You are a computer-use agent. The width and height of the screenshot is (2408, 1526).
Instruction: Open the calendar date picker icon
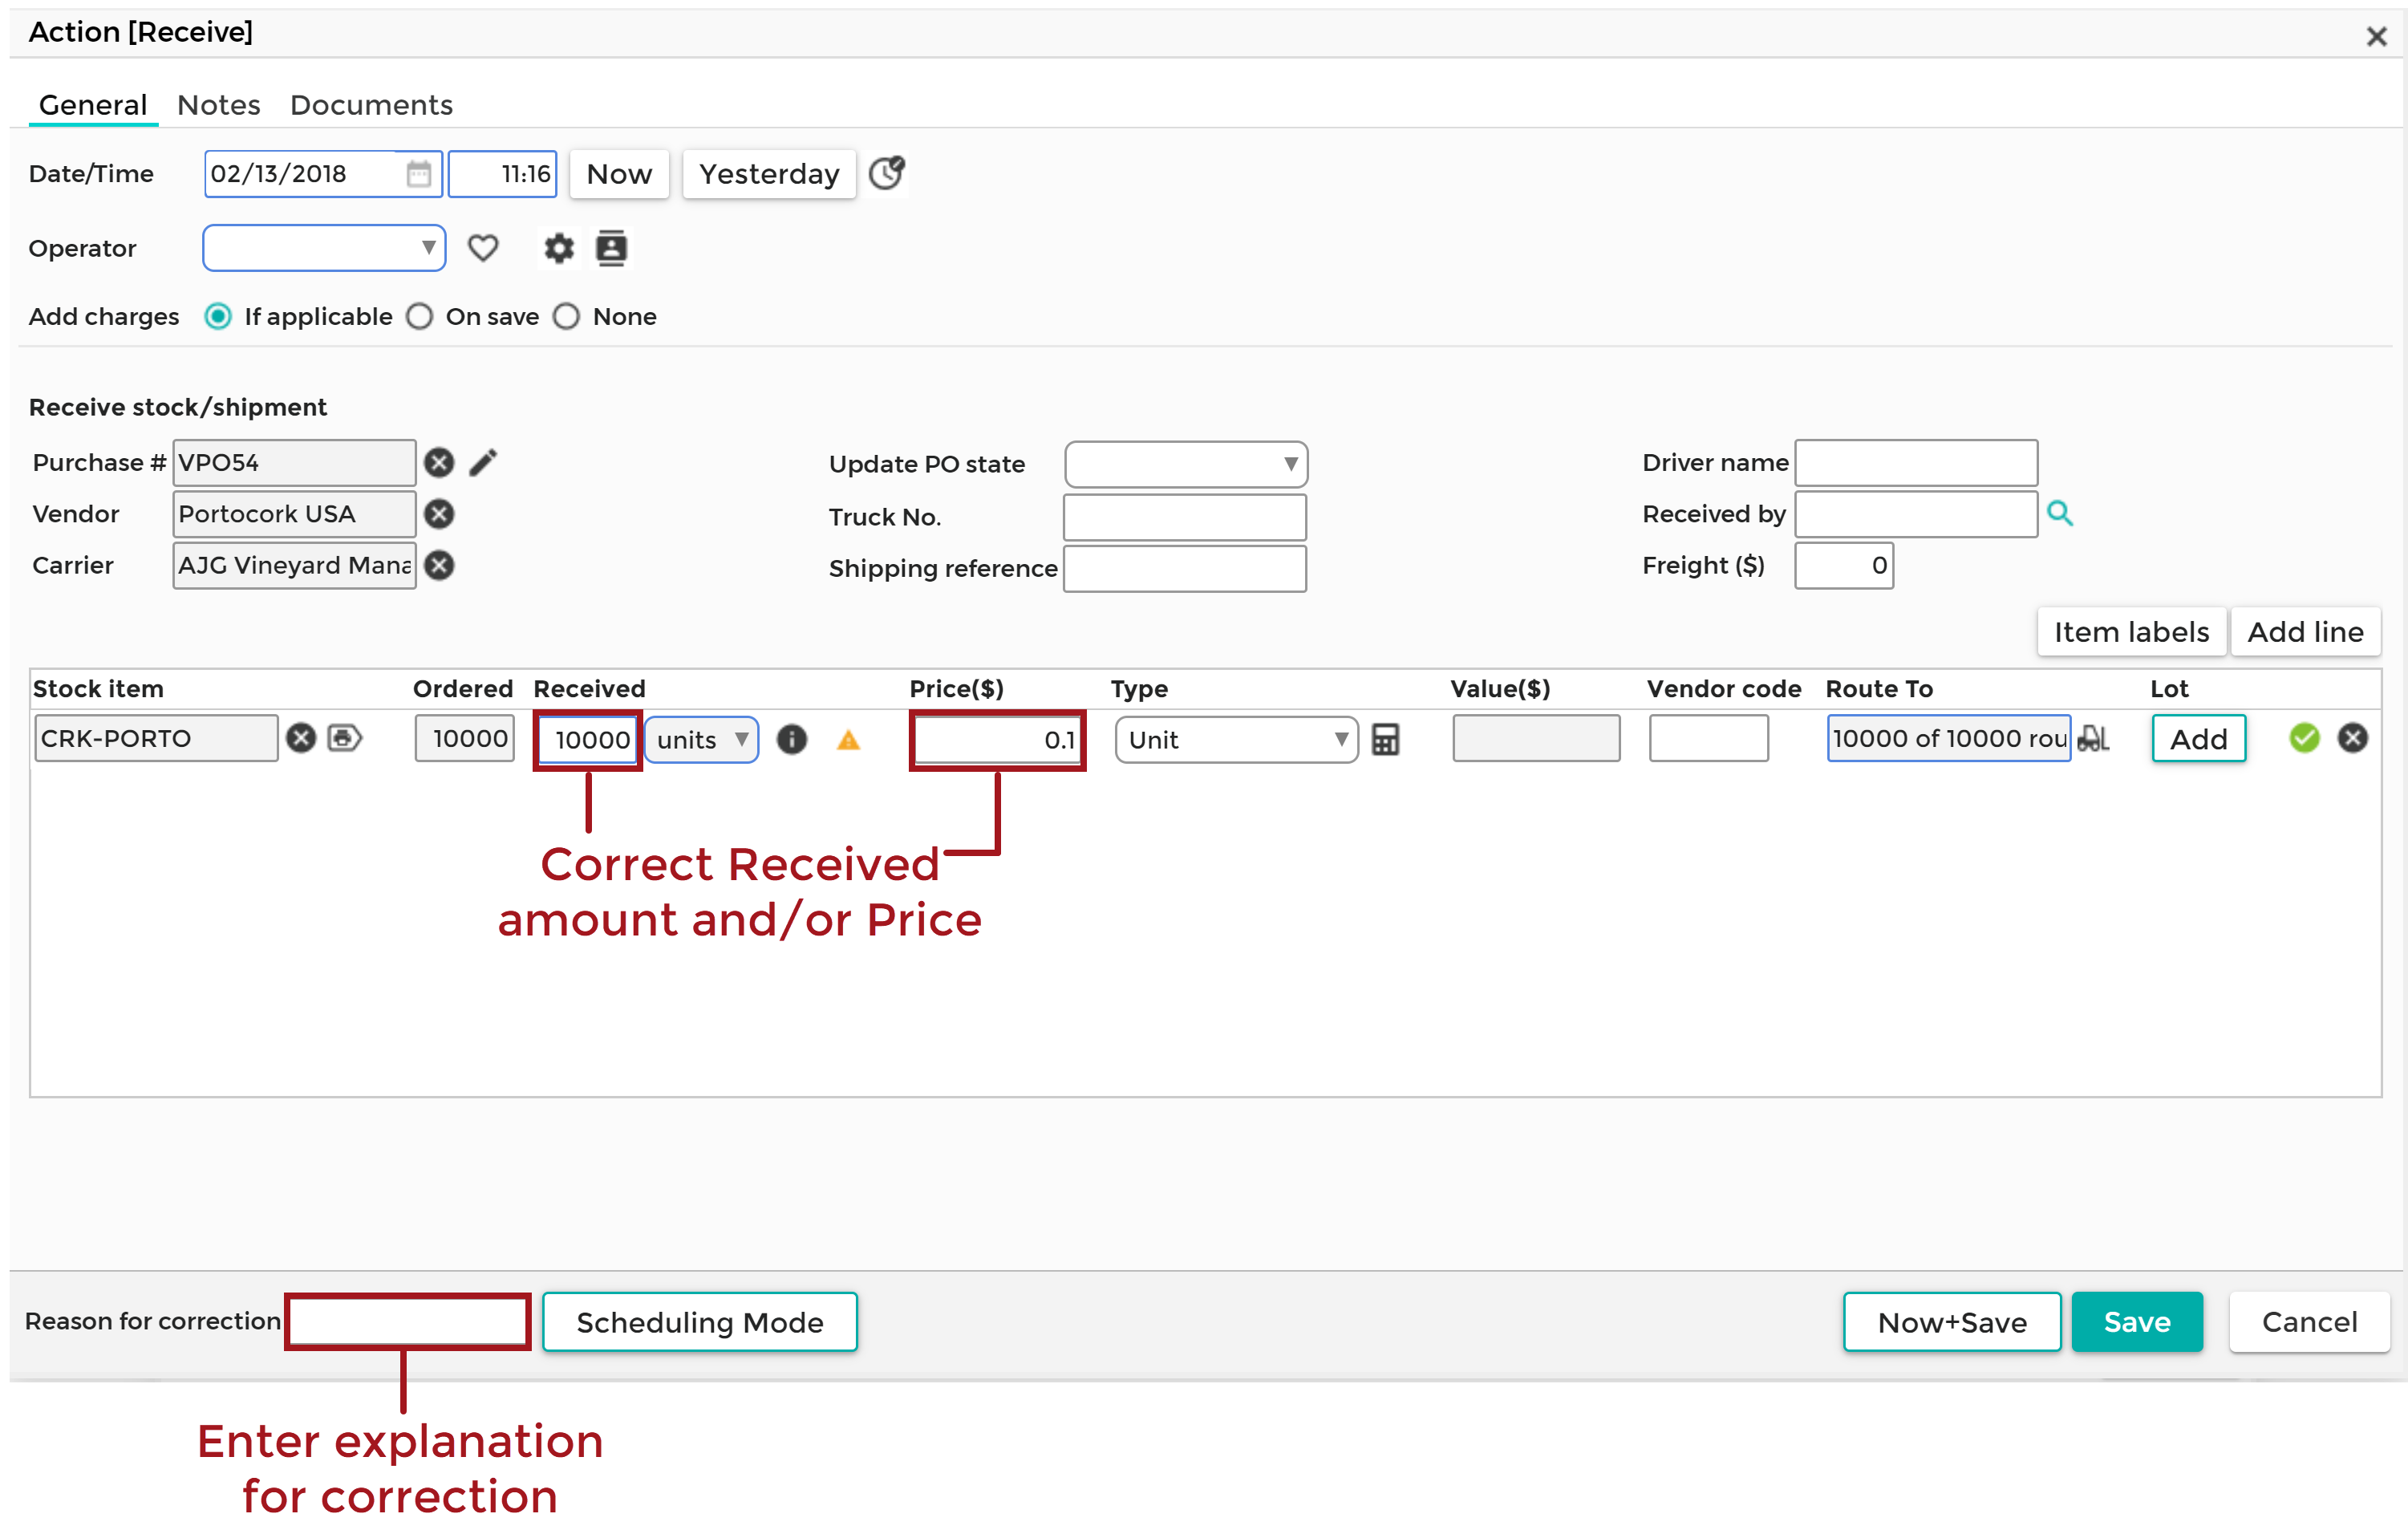coord(418,174)
